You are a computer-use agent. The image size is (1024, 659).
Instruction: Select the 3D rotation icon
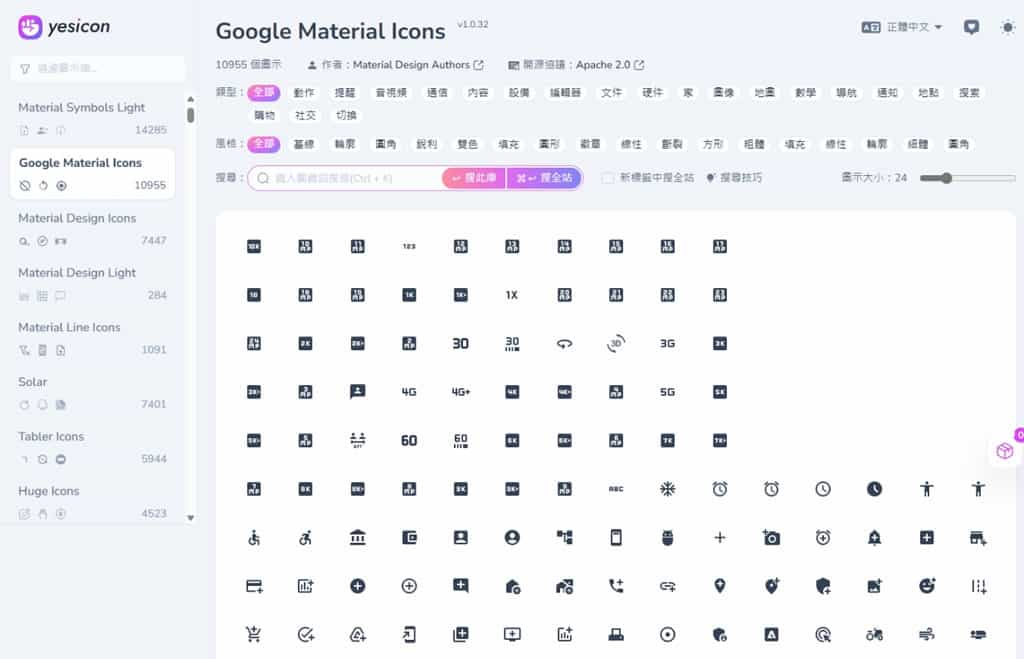coord(615,344)
